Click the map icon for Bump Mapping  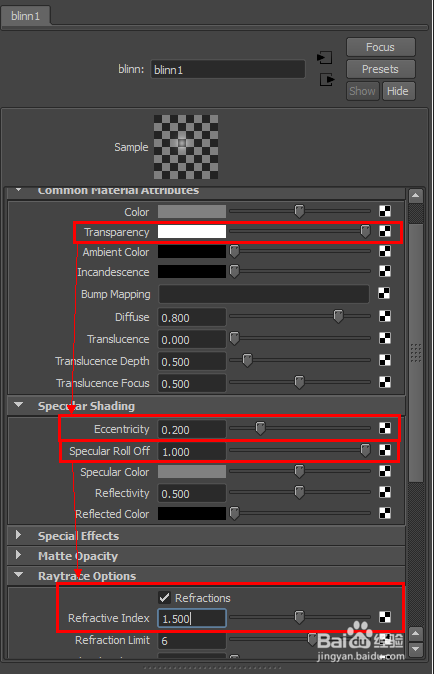coord(384,294)
